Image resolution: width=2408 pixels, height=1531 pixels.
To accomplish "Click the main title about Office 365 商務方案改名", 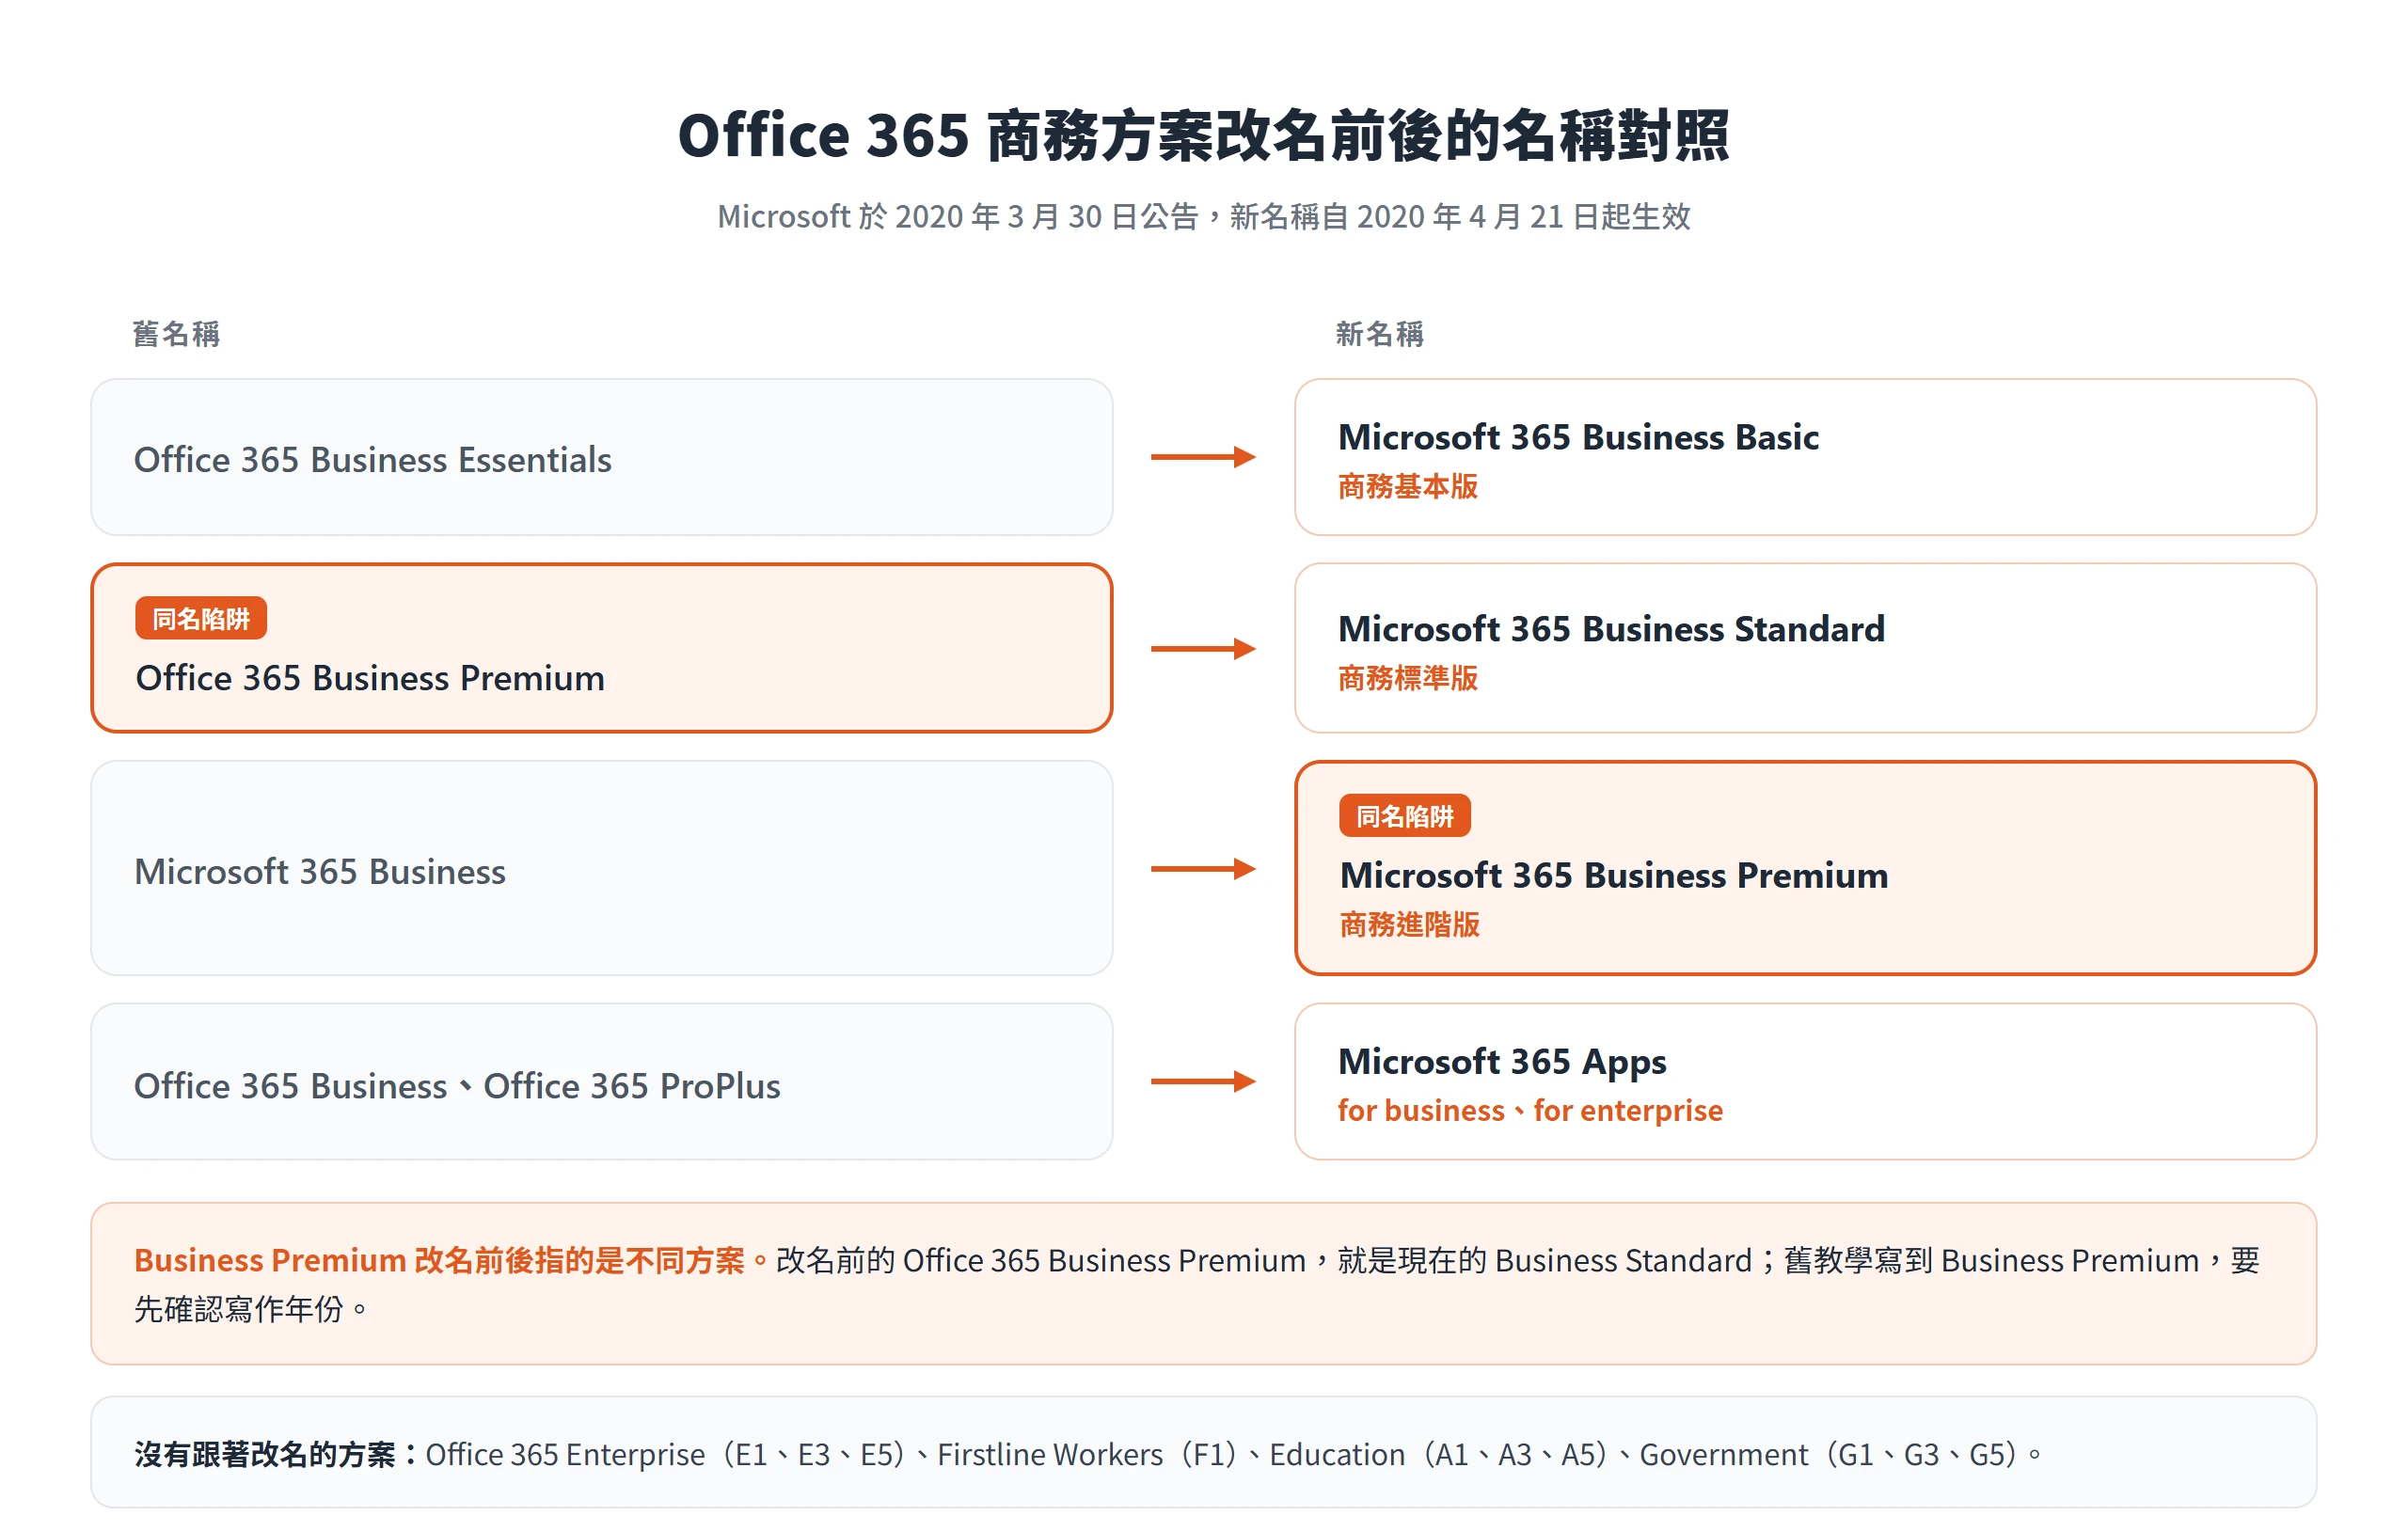I will coord(1203,136).
